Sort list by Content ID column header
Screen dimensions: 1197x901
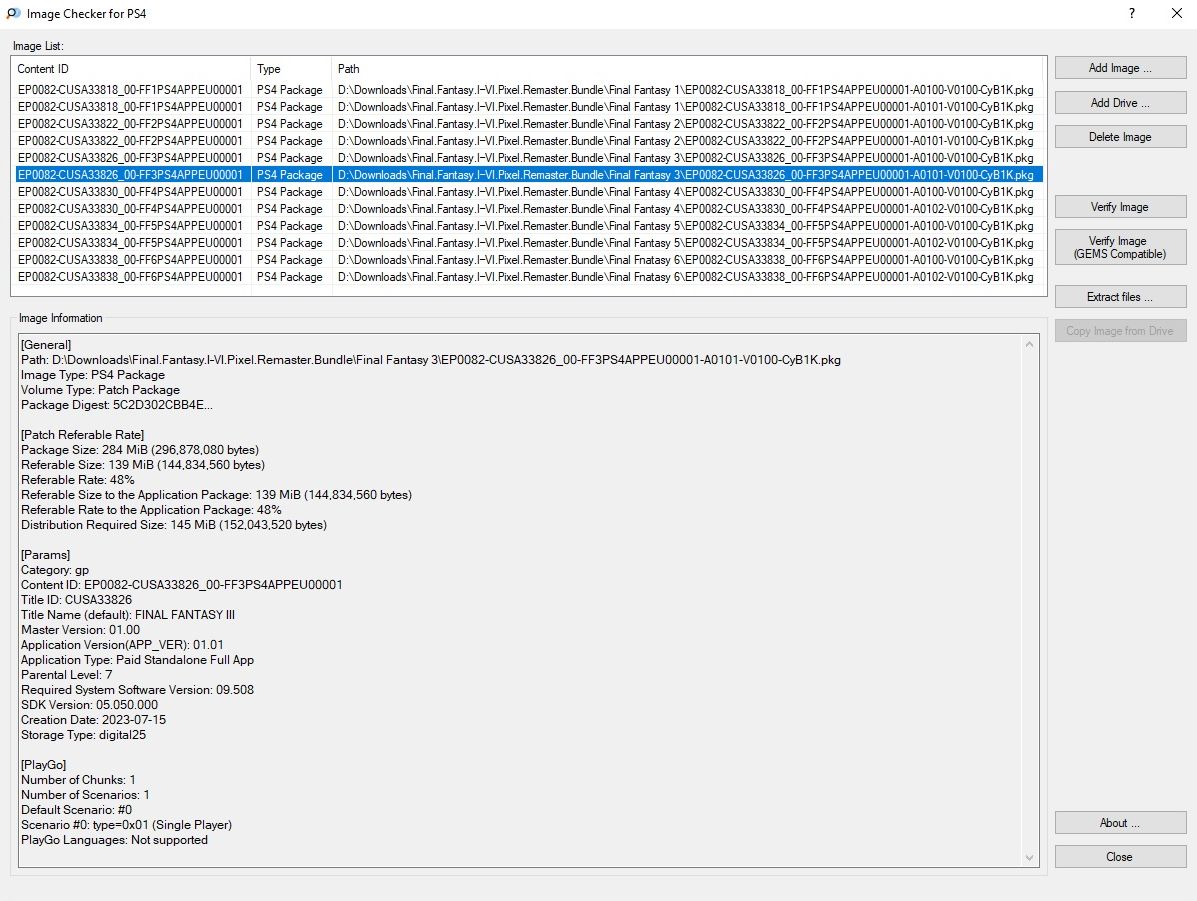[131, 69]
